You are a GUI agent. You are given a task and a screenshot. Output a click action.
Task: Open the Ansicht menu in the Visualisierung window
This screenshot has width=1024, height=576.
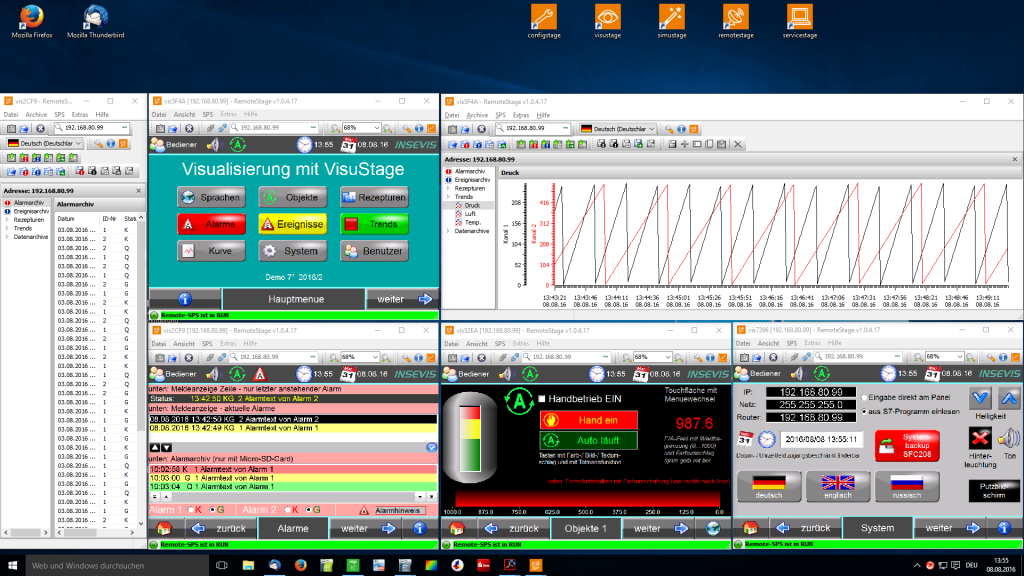(184, 115)
